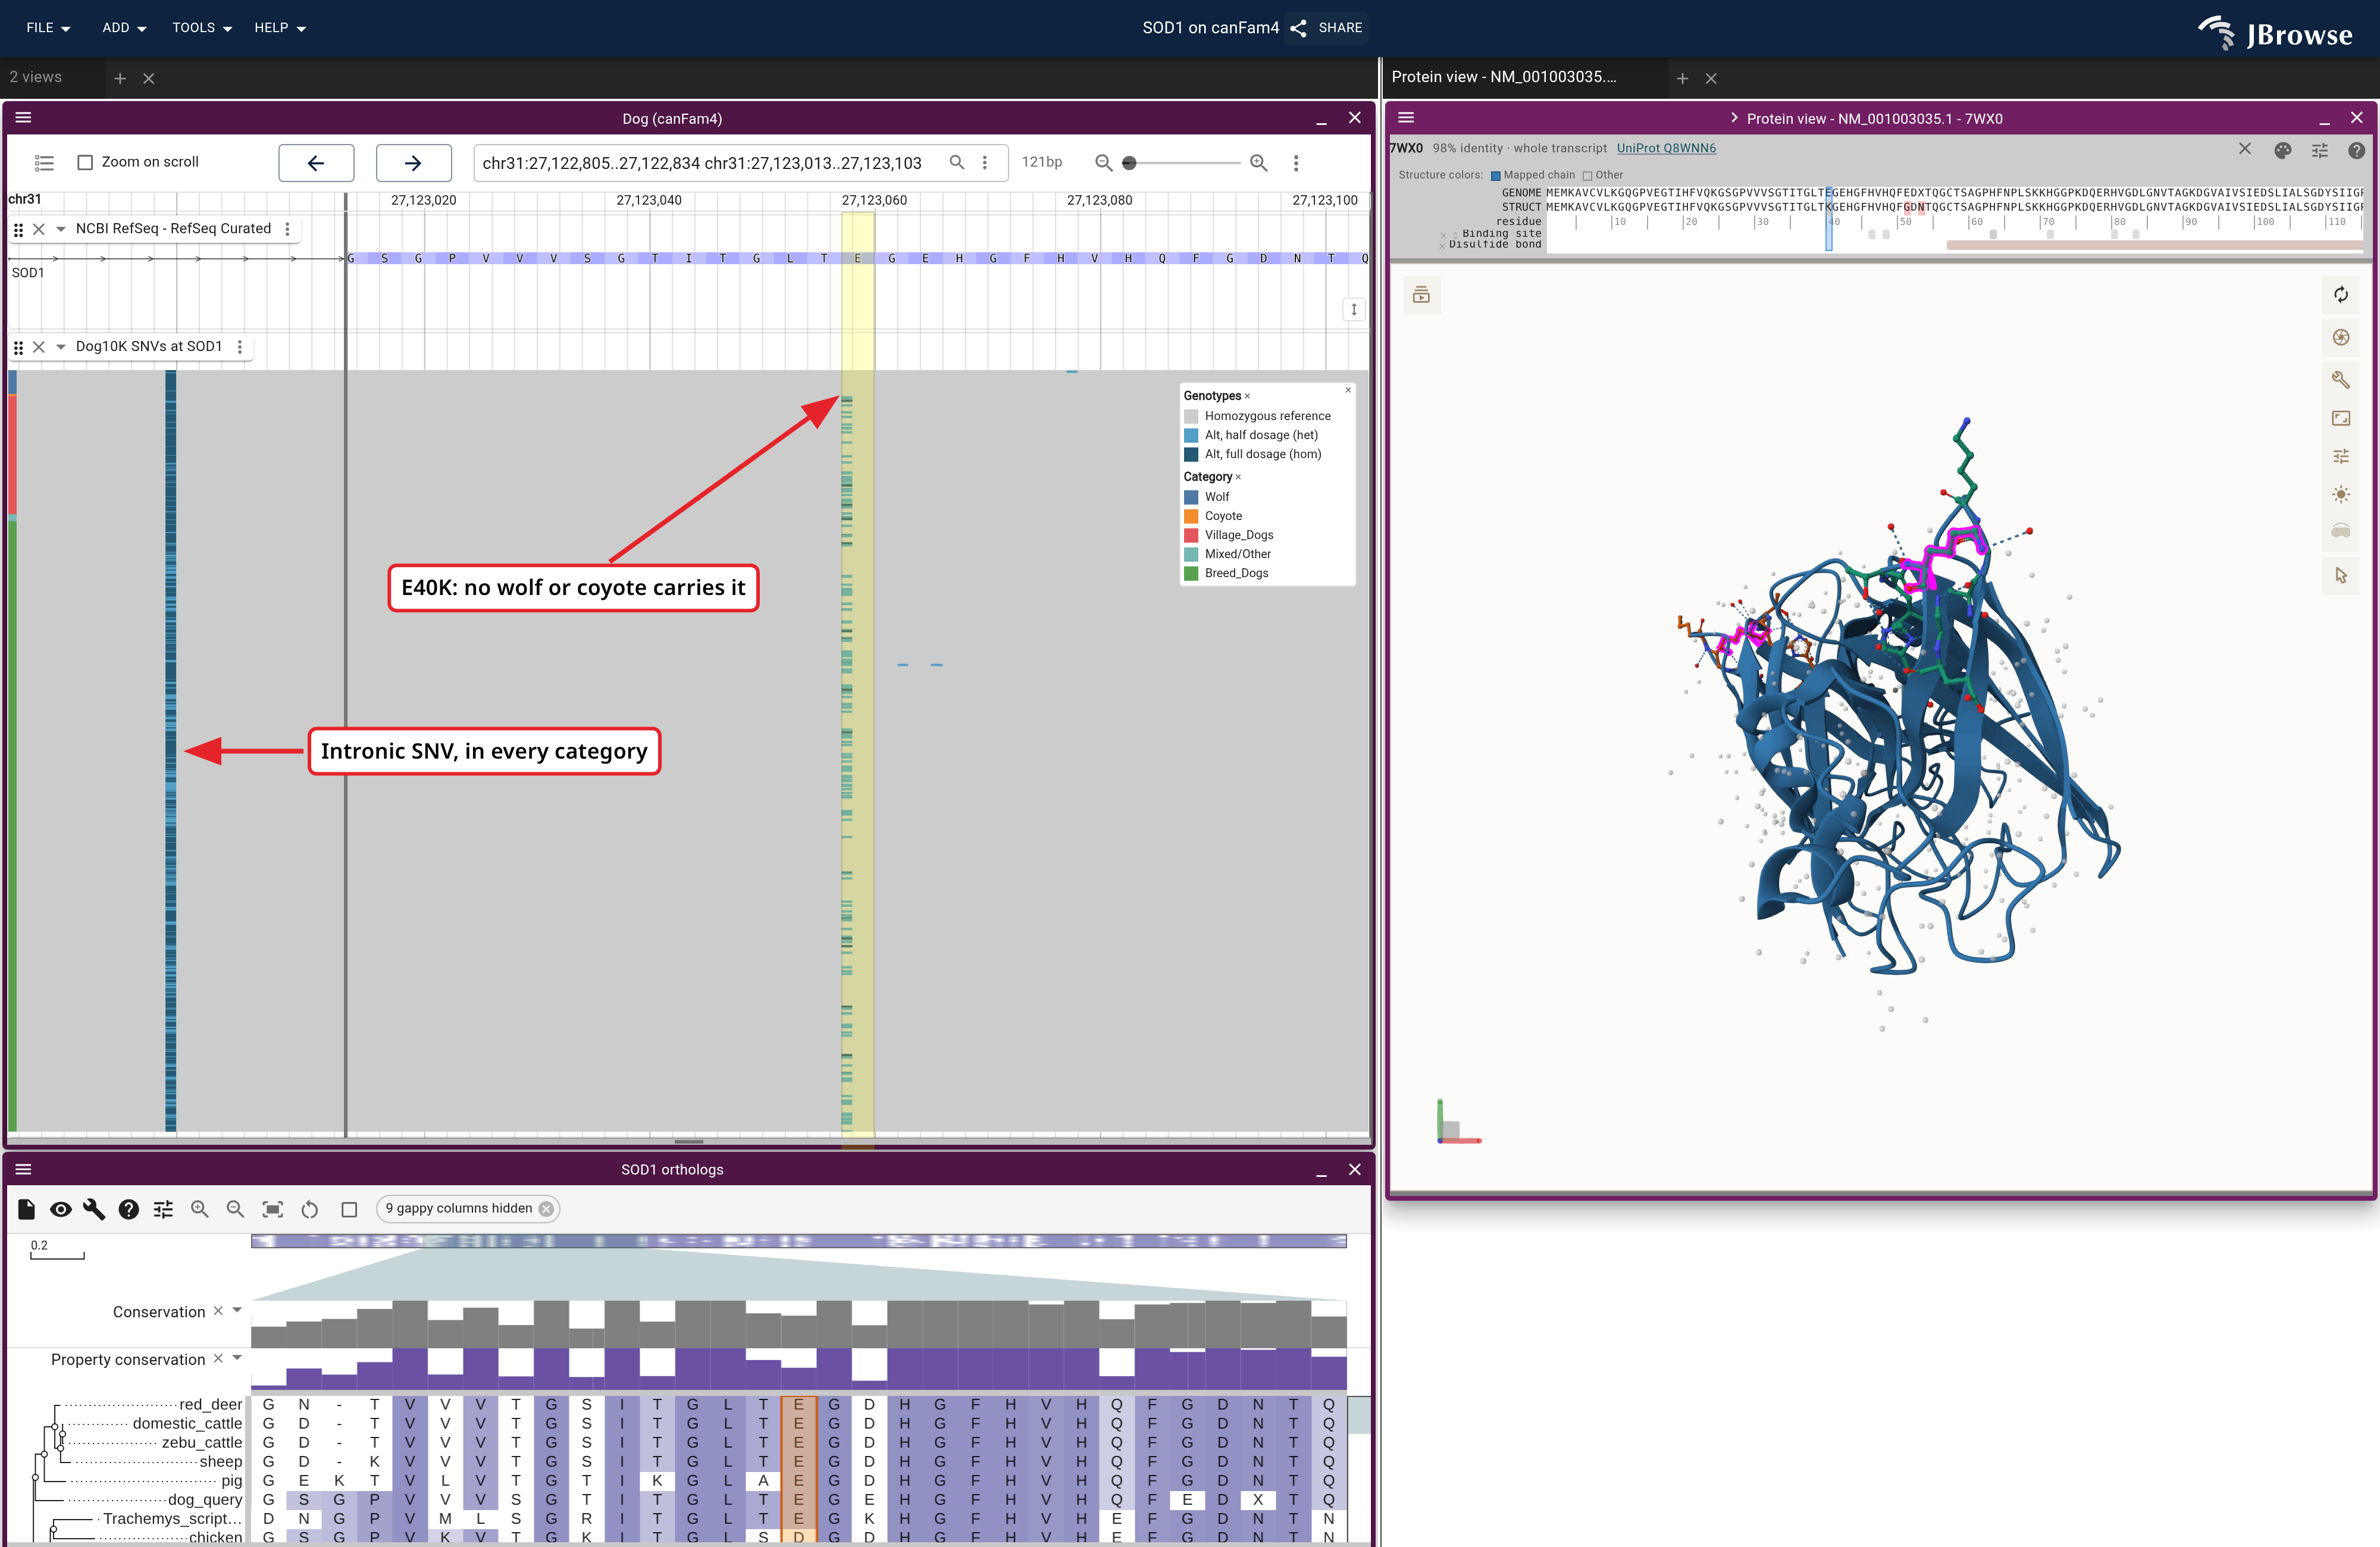This screenshot has height=1547, width=2380.
Task: Open TOOLS menu
Action: click(x=202, y=28)
